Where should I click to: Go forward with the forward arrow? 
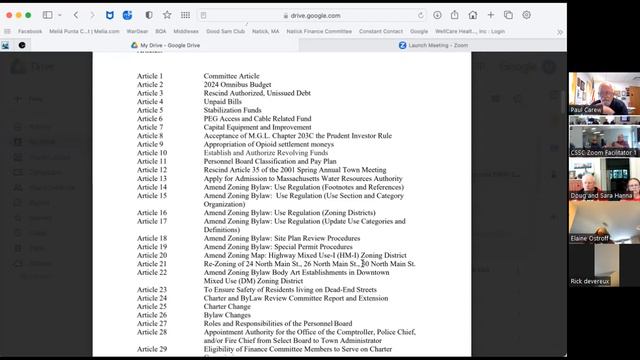(92, 15)
